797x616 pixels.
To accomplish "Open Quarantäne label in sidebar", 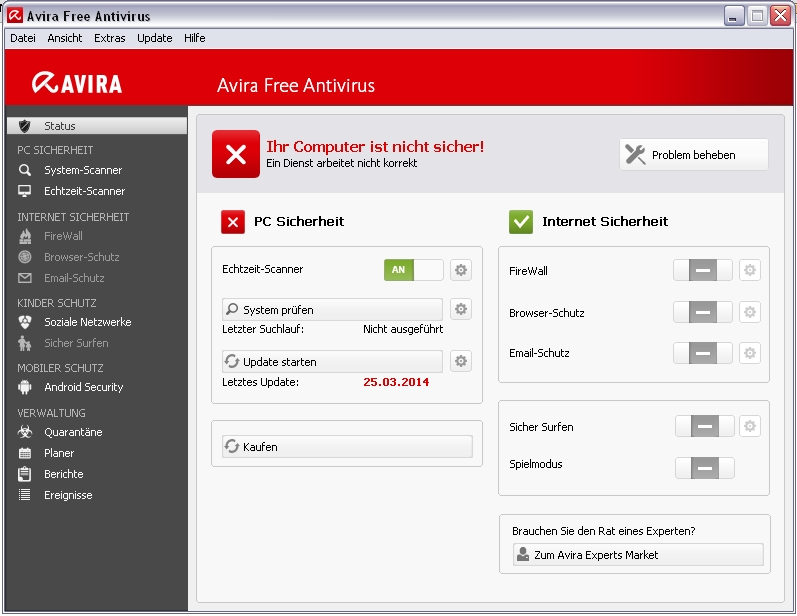I will (73, 432).
